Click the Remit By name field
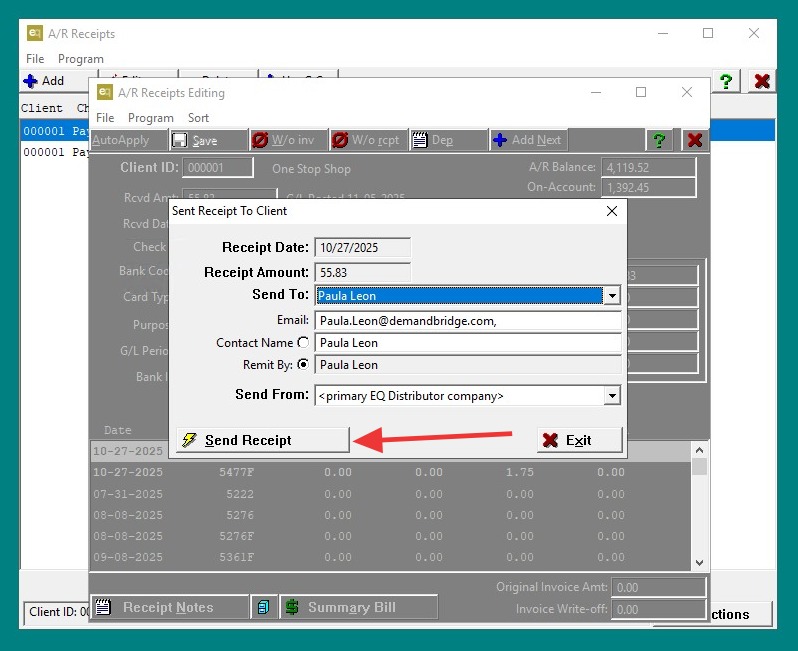The width and height of the screenshot is (798, 651). (x=468, y=364)
